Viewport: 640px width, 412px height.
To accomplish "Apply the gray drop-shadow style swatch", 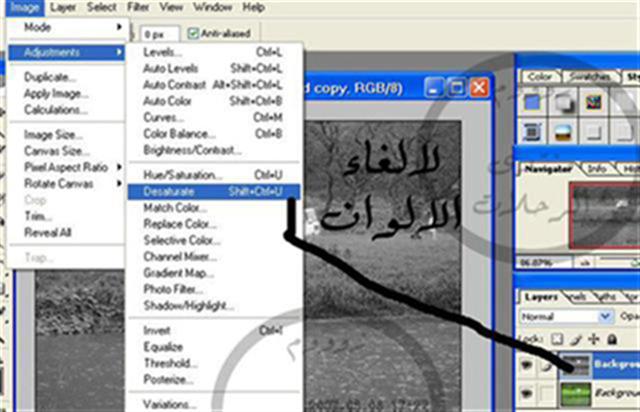I will pyautogui.click(x=564, y=102).
